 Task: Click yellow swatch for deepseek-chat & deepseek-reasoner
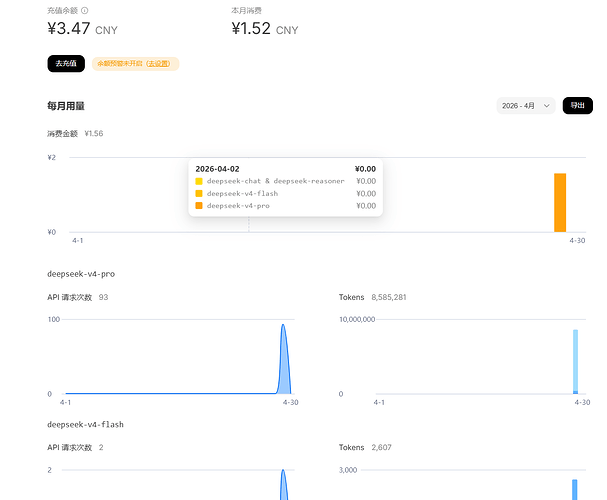point(199,181)
